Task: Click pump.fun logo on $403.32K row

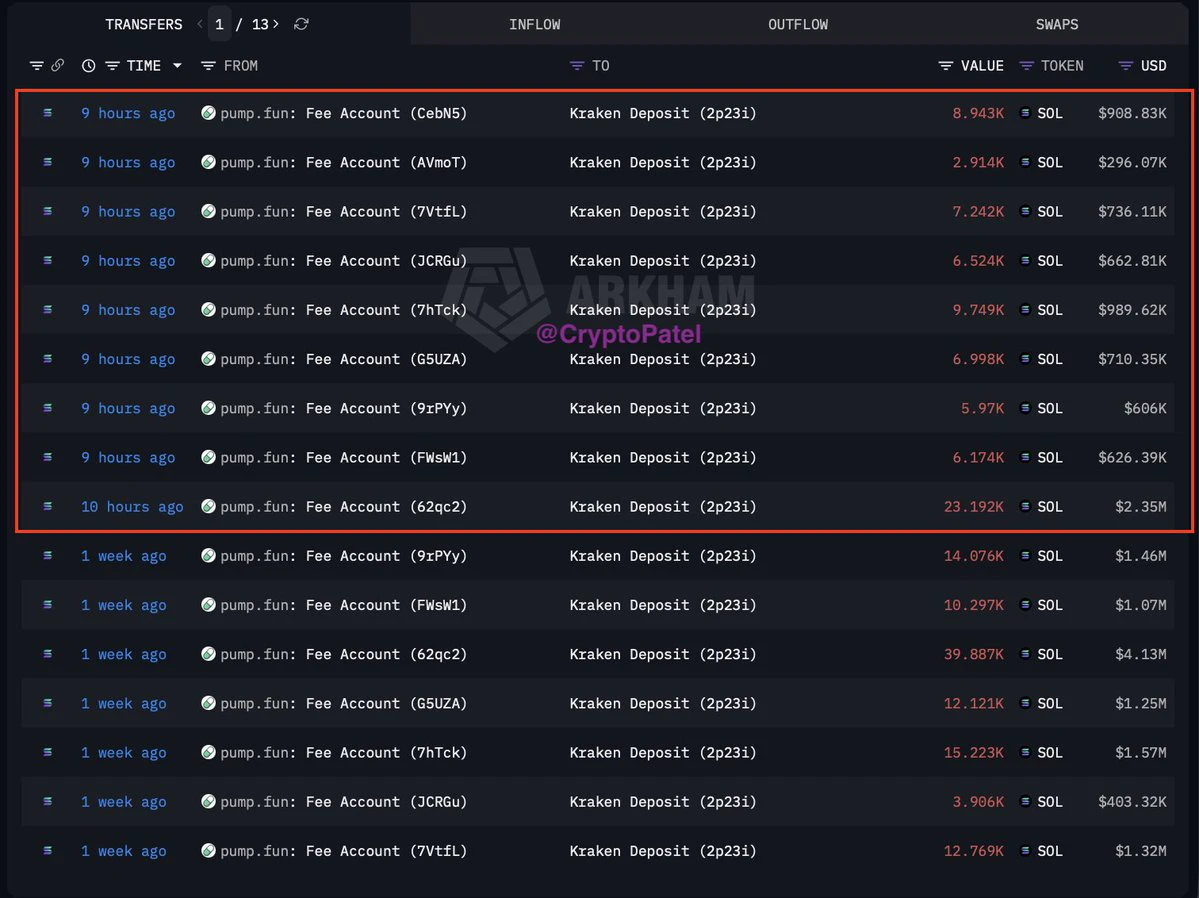Action: tap(208, 802)
